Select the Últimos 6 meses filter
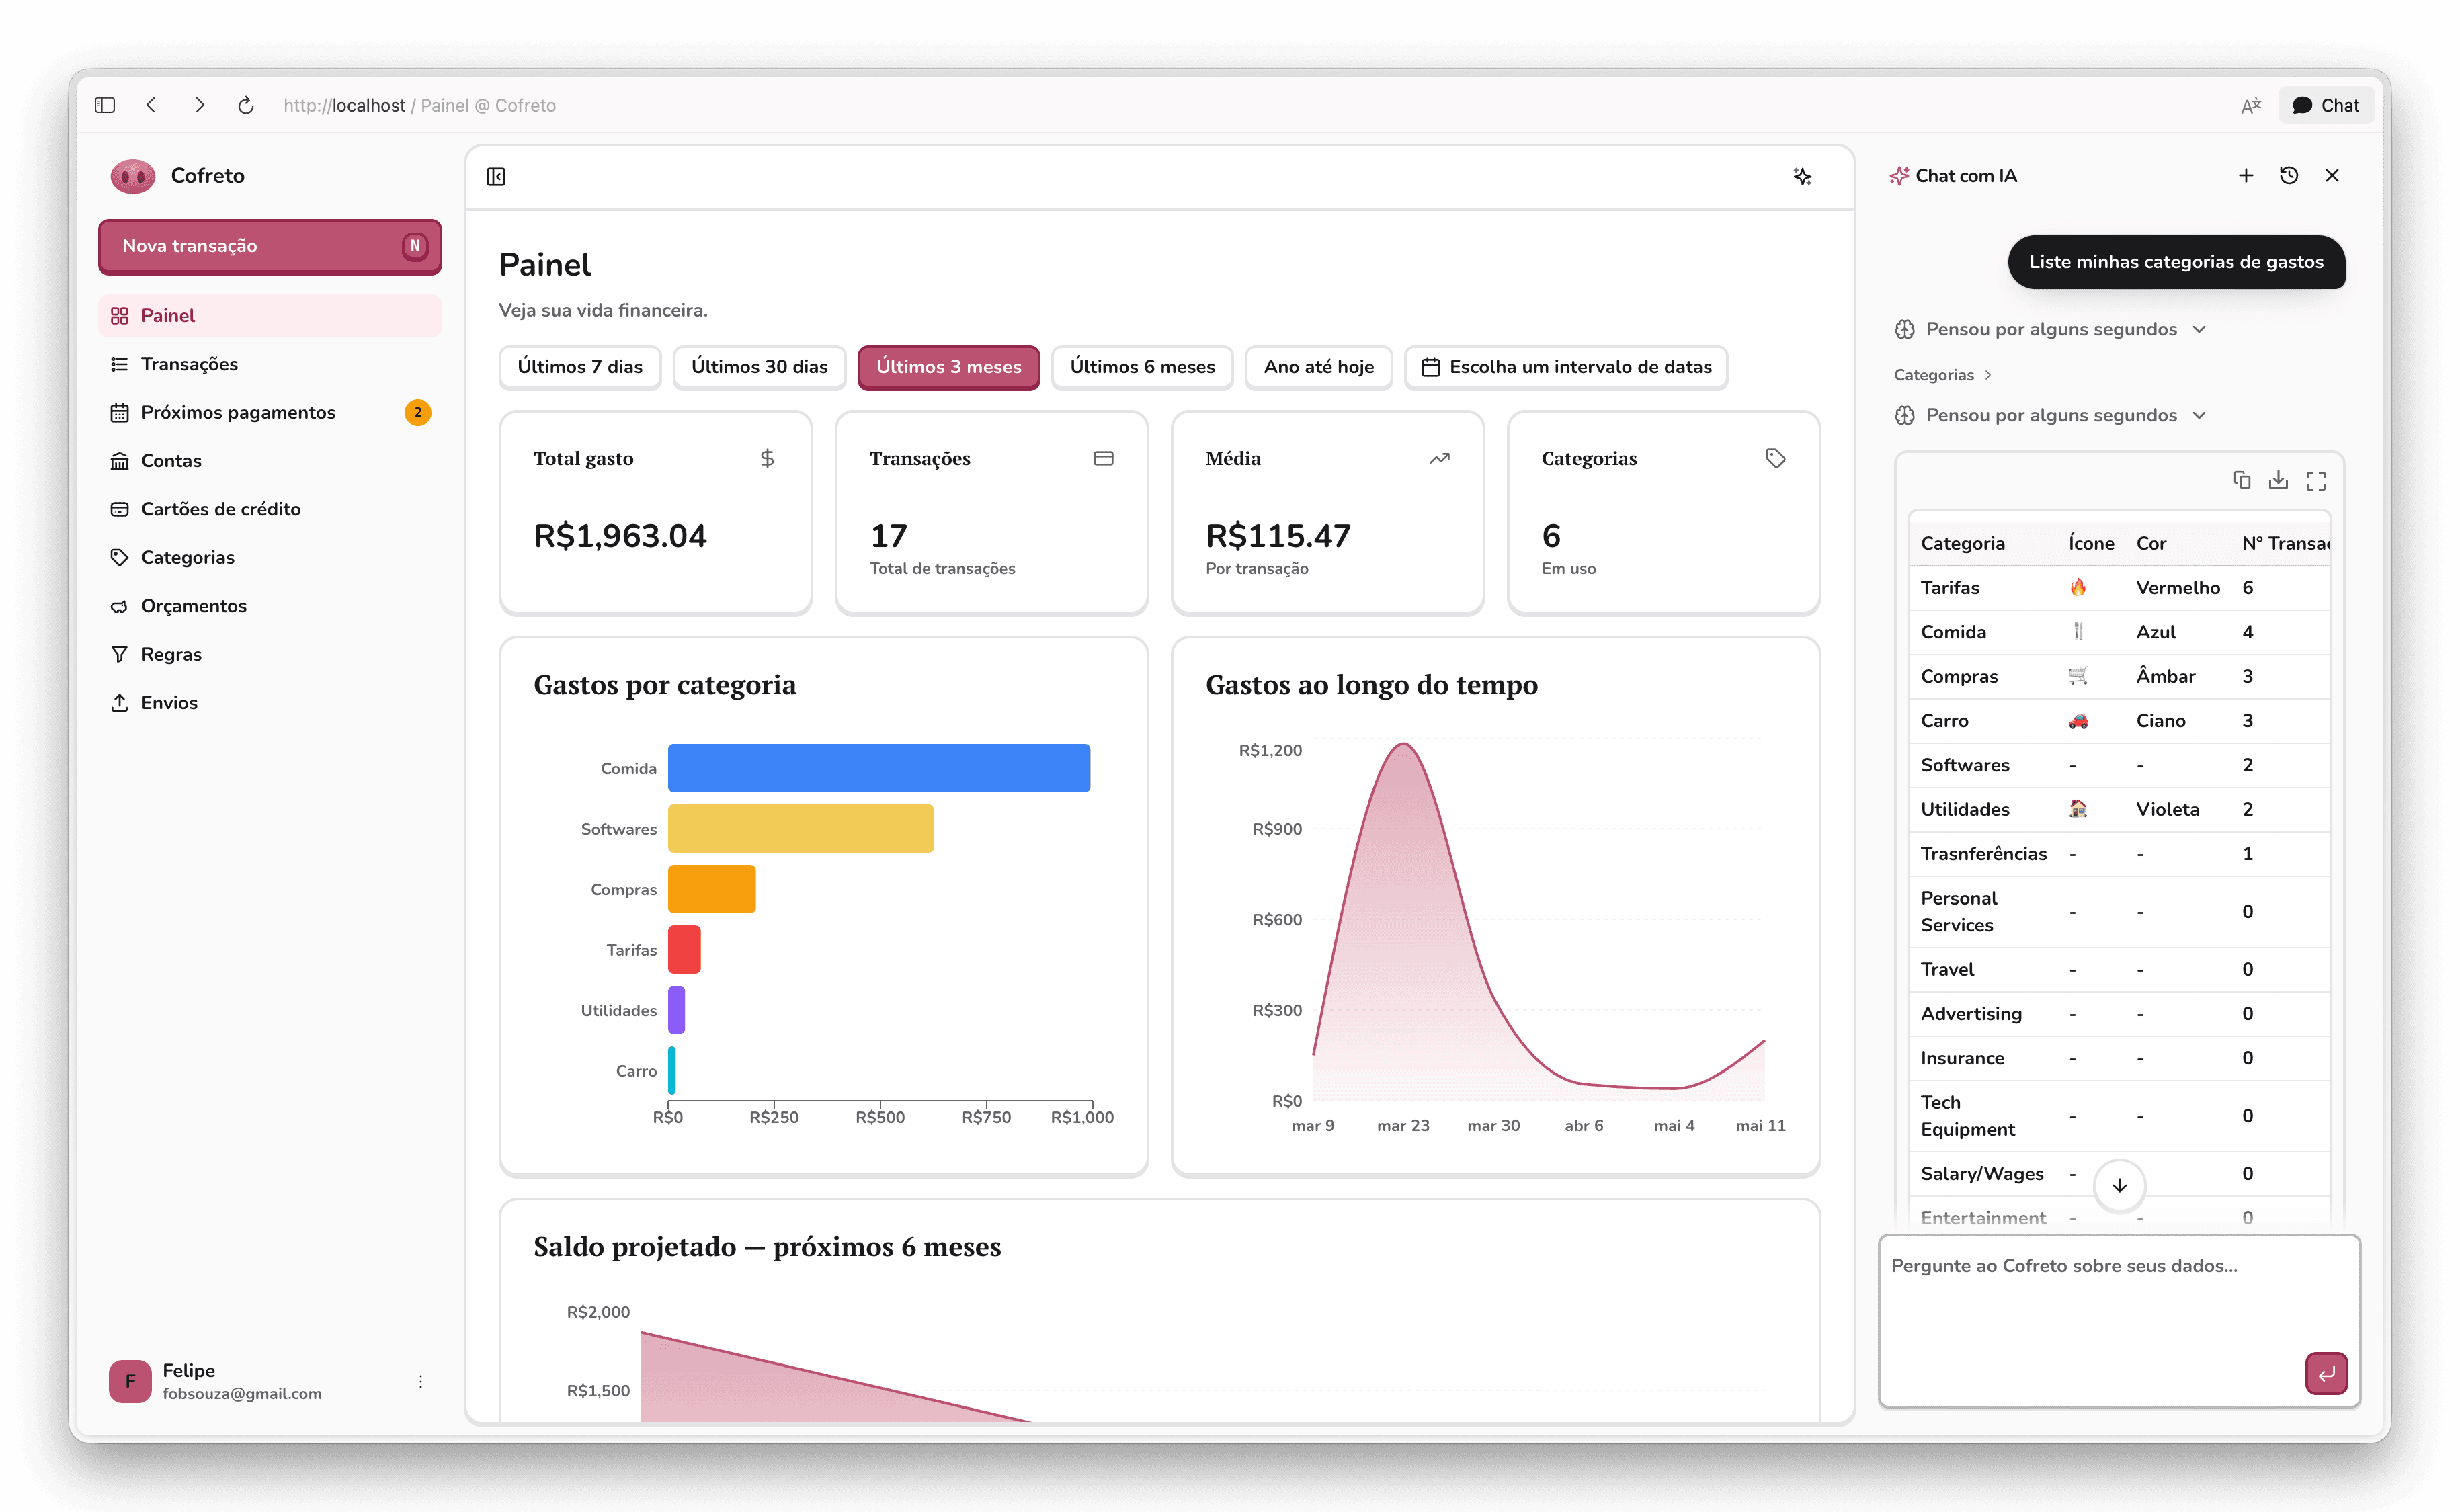This screenshot has width=2460, height=1512. pyautogui.click(x=1142, y=367)
